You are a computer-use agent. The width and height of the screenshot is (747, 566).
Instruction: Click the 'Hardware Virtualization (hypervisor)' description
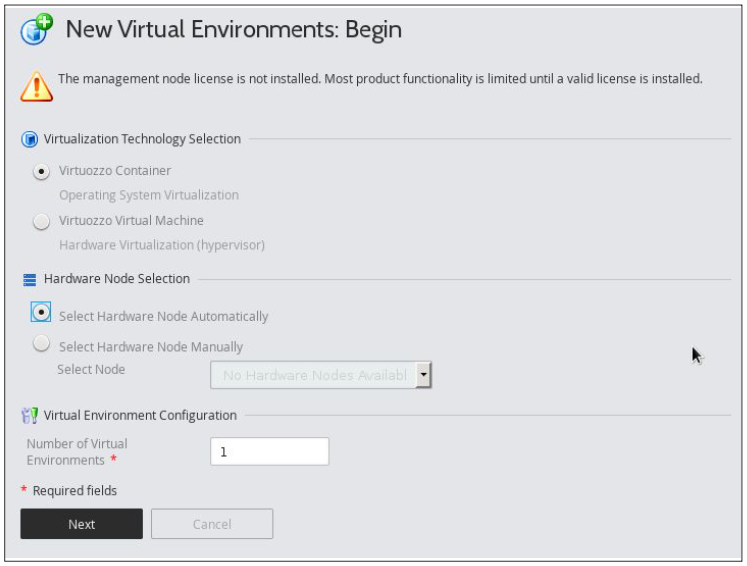[162, 245]
